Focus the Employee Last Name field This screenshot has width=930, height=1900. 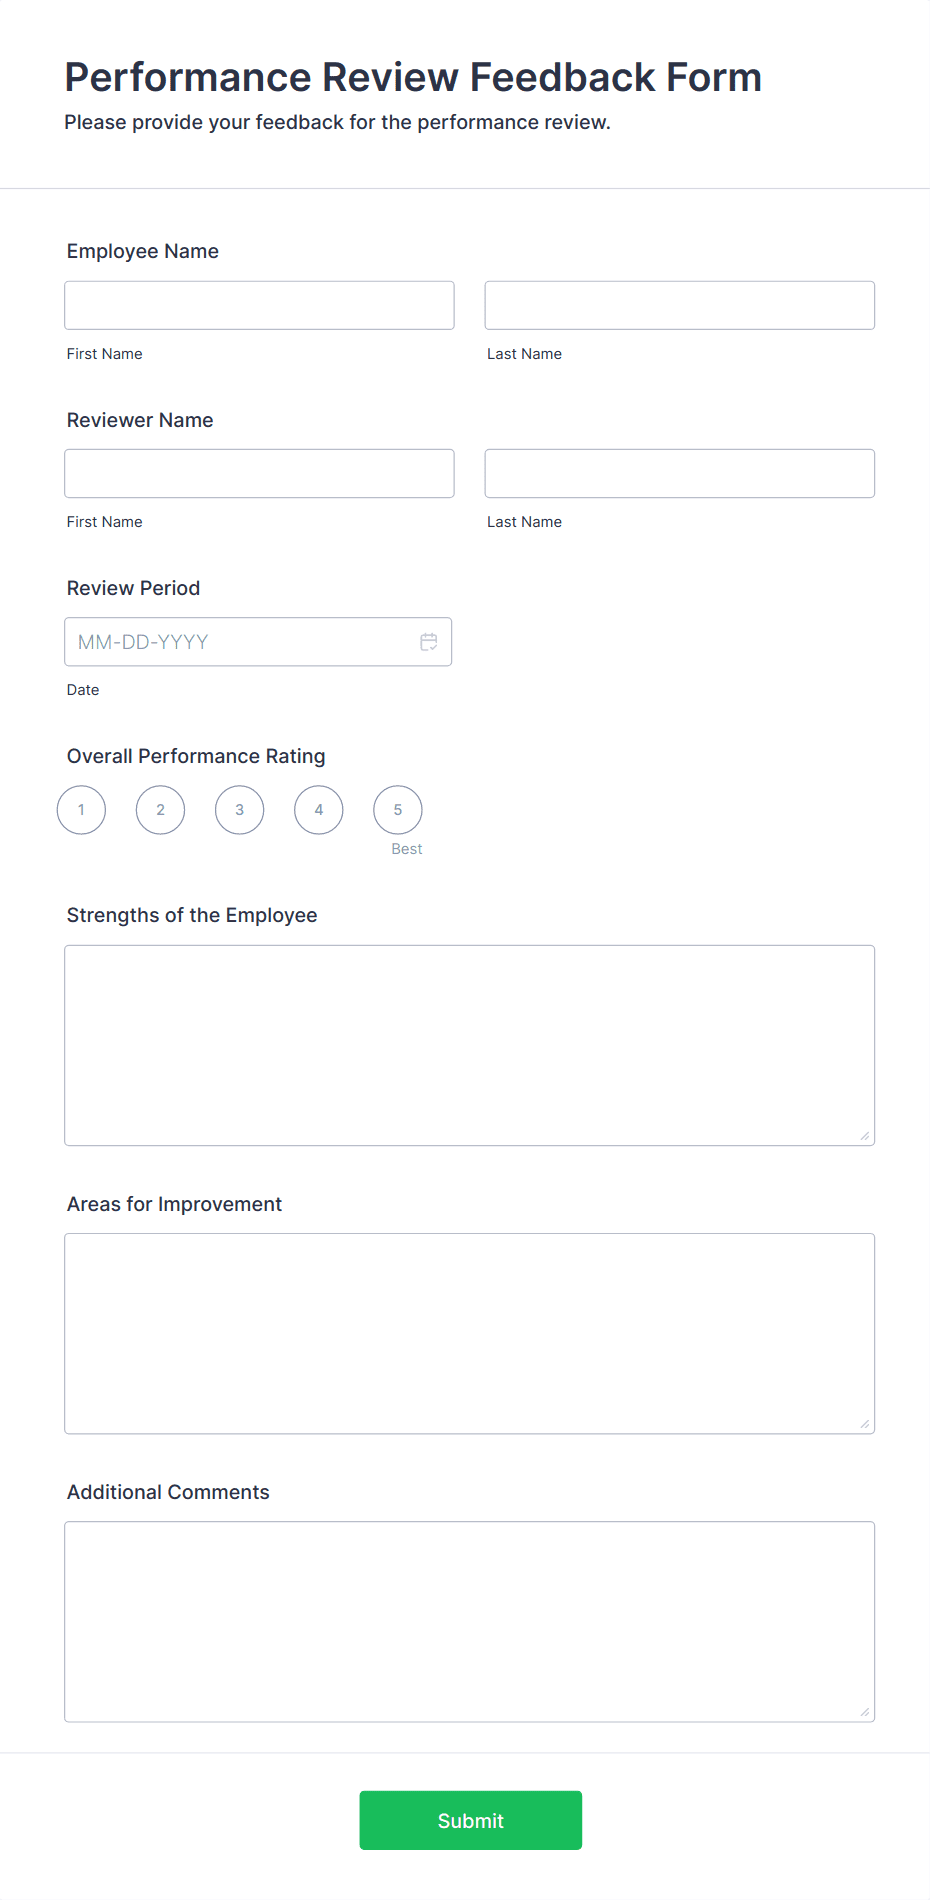point(679,305)
